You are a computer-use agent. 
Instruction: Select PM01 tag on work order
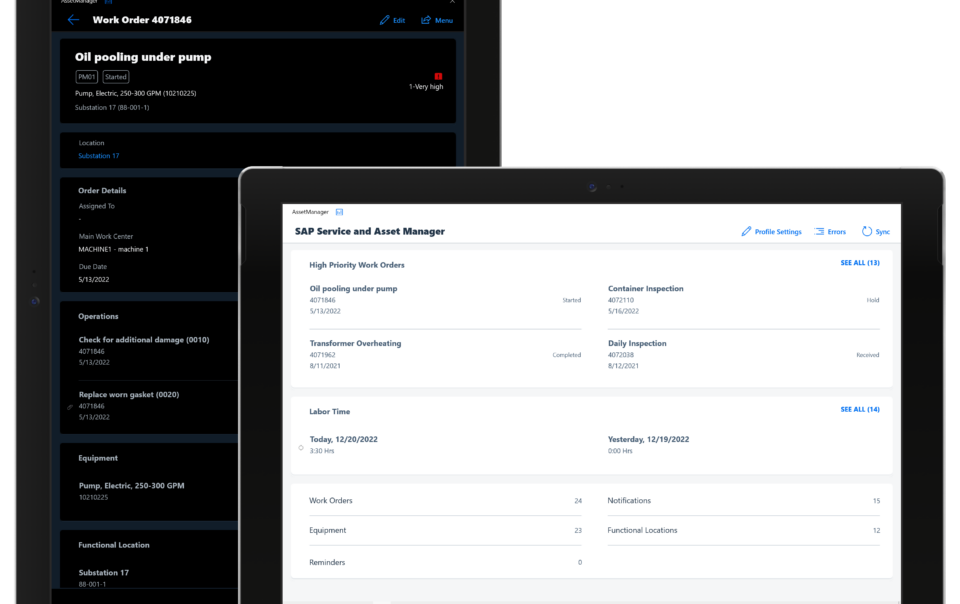point(86,76)
